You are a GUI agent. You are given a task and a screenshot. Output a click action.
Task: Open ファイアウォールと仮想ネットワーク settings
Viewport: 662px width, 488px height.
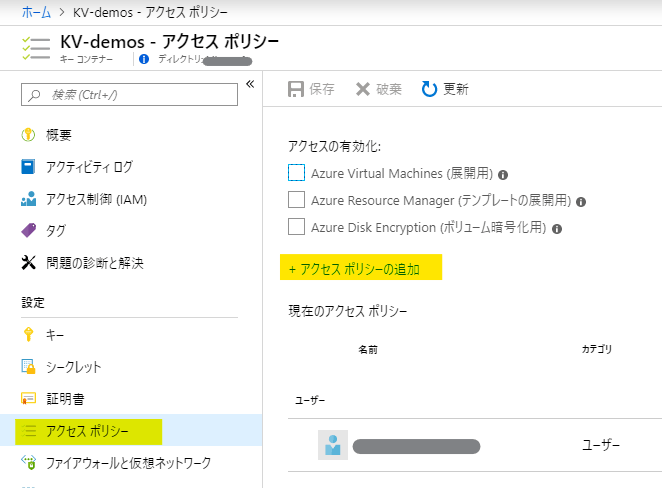point(128,463)
